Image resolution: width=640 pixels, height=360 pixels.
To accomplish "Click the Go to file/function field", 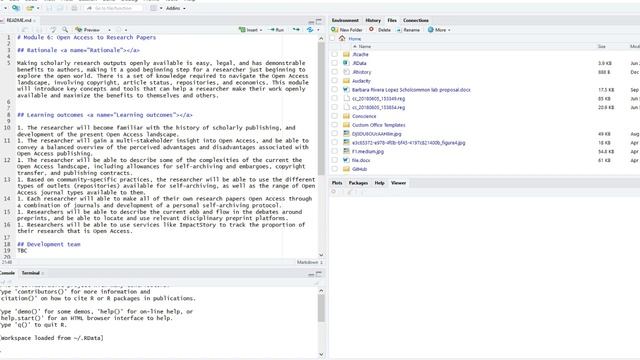I will [113, 8].
